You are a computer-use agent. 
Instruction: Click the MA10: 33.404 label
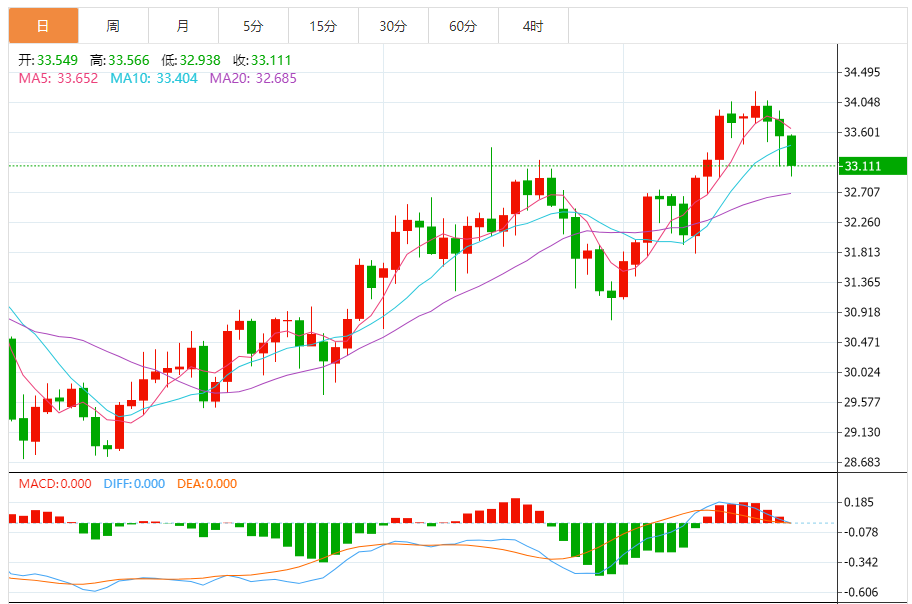[x=154, y=79]
